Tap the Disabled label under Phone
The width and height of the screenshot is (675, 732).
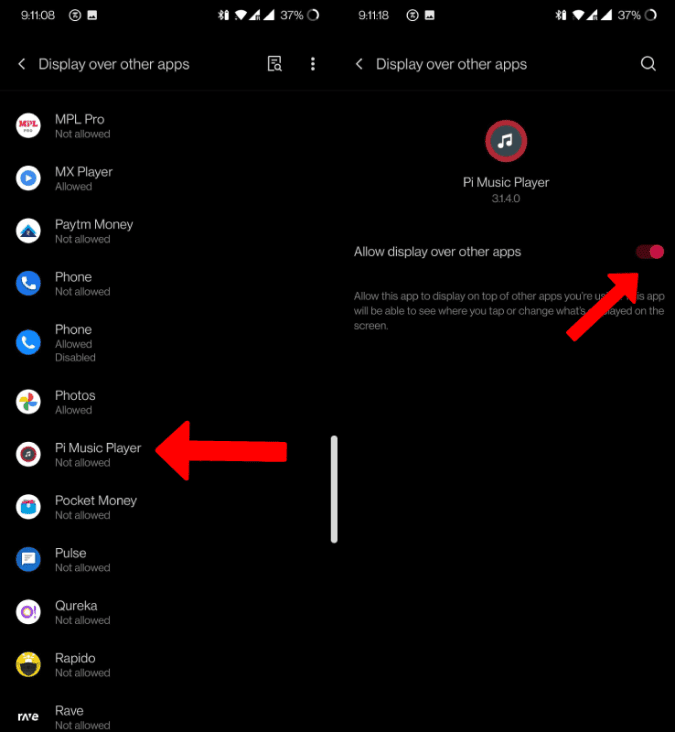(x=75, y=358)
